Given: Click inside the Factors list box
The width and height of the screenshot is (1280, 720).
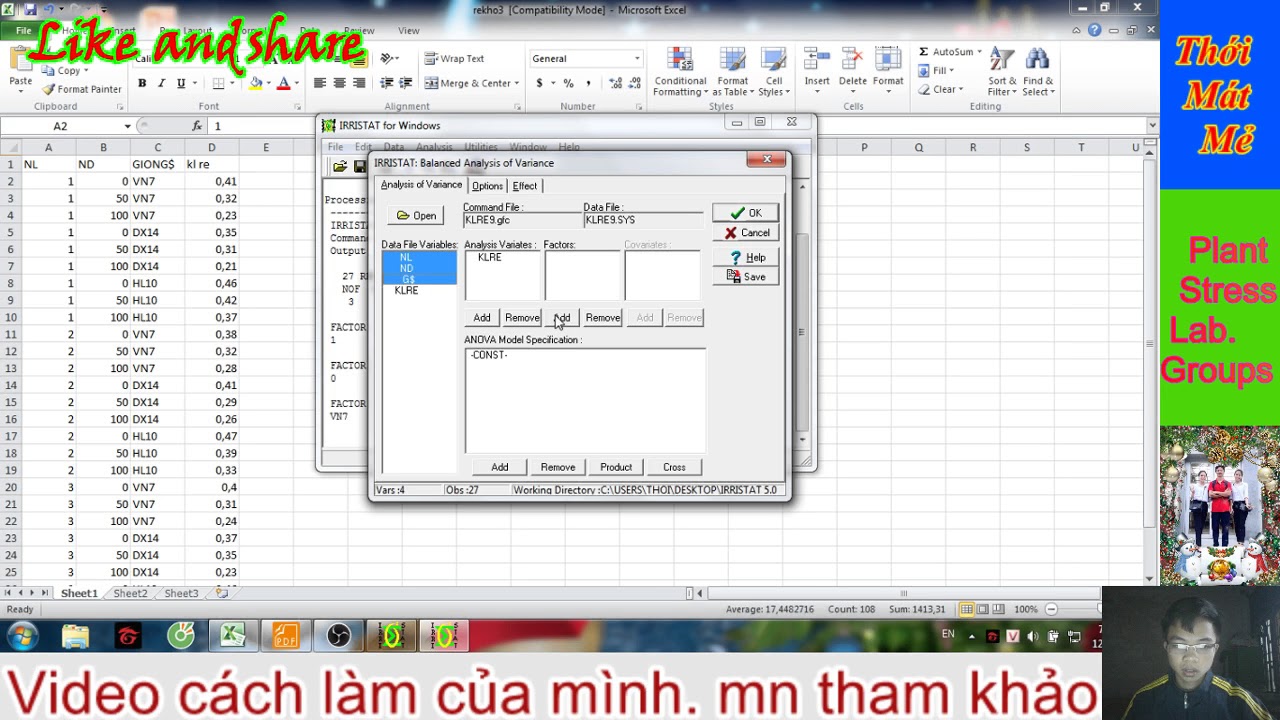Looking at the screenshot, I should click(583, 275).
